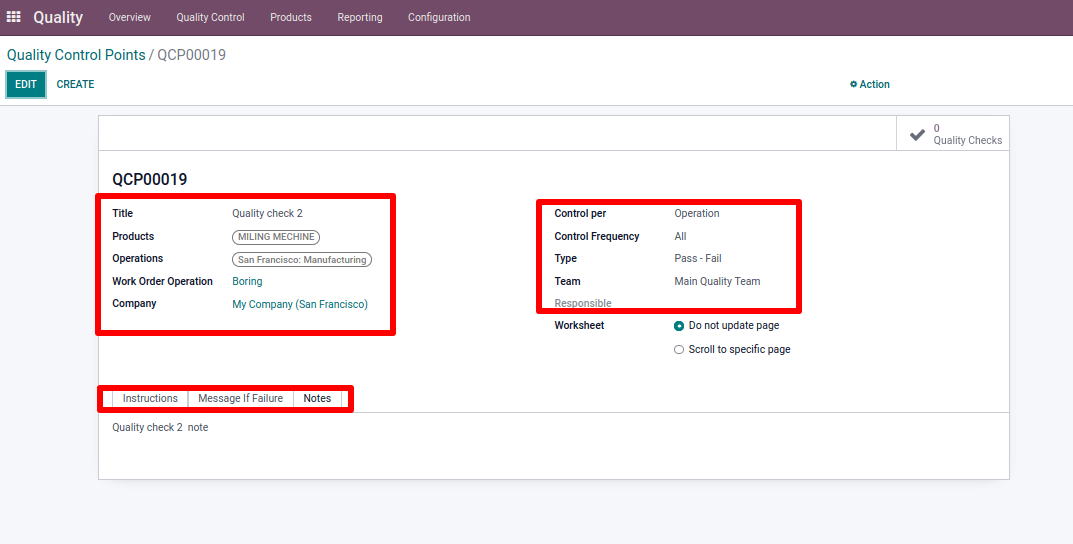1073x544 pixels.
Task: Open the Configuration menu
Action: point(439,17)
